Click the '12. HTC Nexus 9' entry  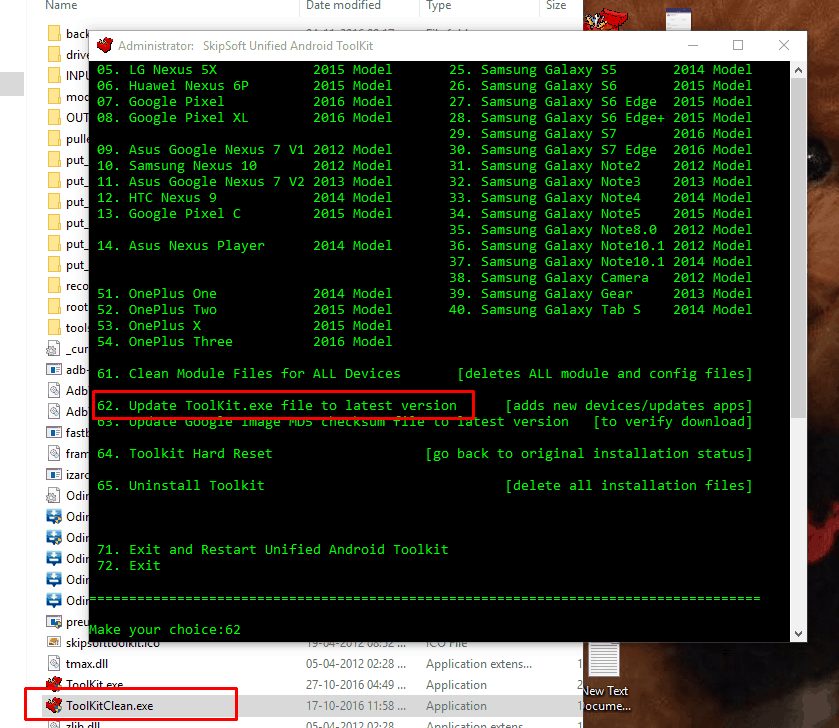pyautogui.click(x=157, y=198)
